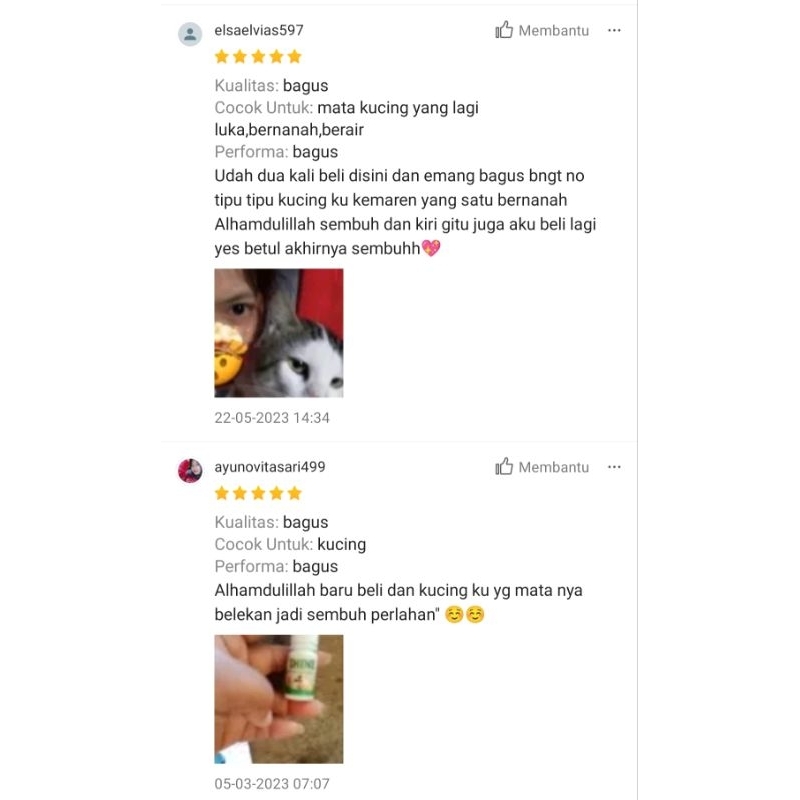Click review text starting 'Udah dua kali beli'
Screen dimensions: 800x800
click(x=405, y=212)
